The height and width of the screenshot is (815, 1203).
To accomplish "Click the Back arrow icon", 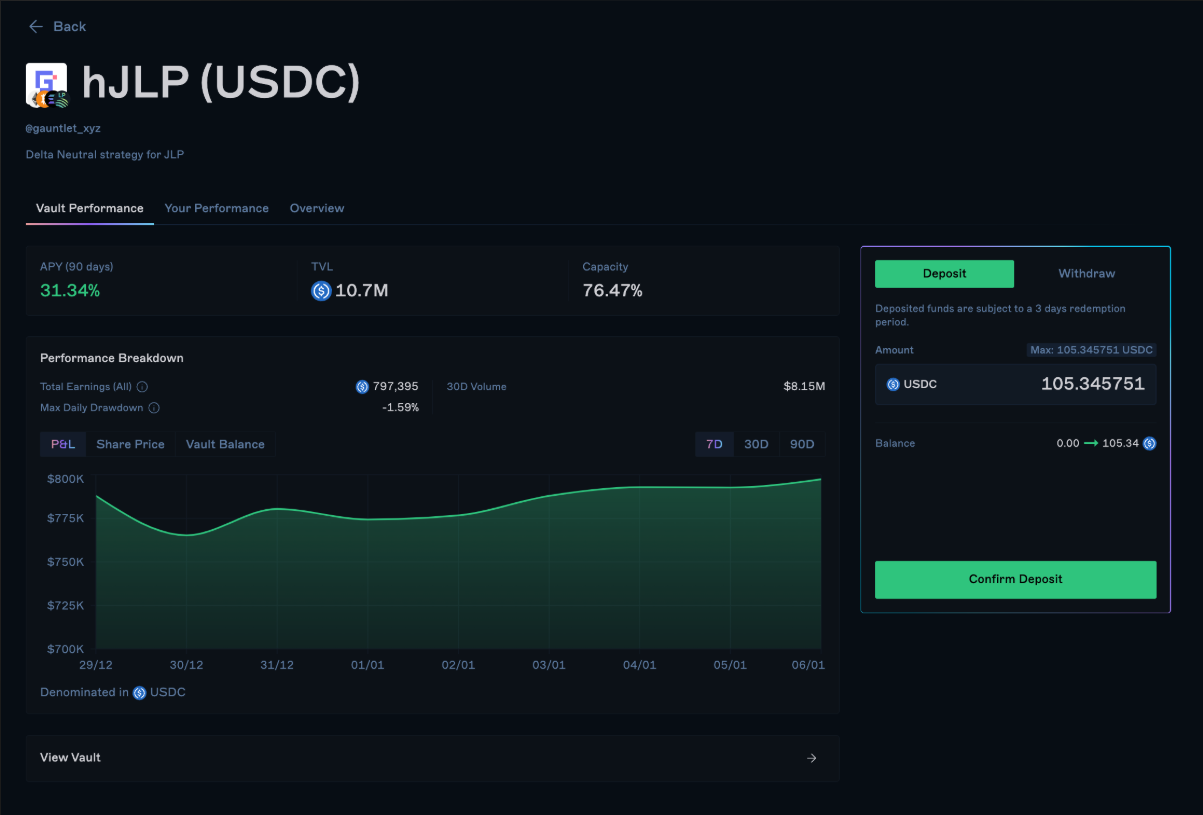I will [36, 27].
